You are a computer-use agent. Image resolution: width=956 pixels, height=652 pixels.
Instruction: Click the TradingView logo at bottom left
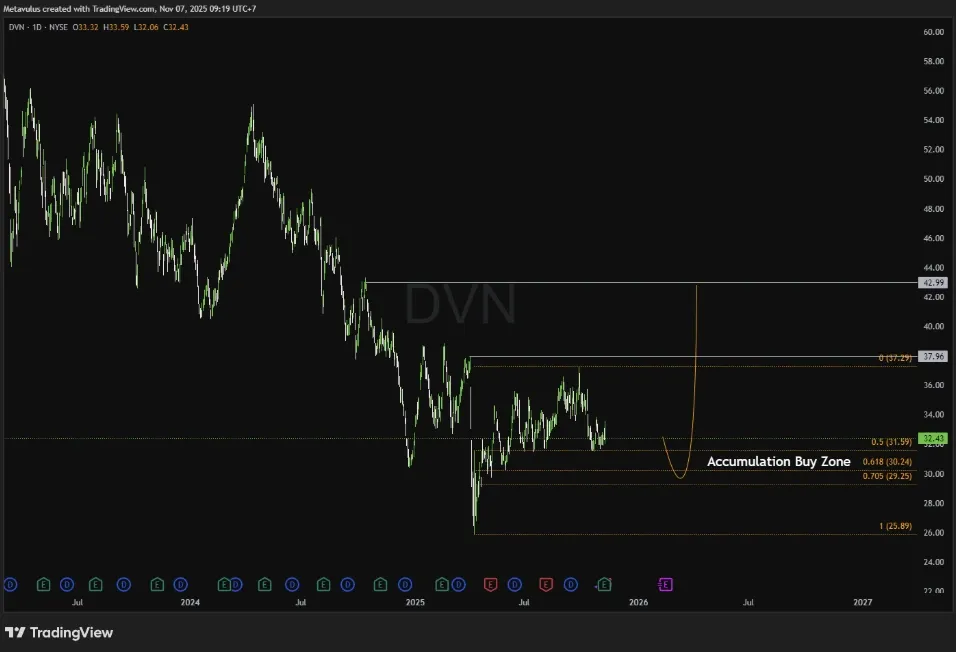point(59,632)
